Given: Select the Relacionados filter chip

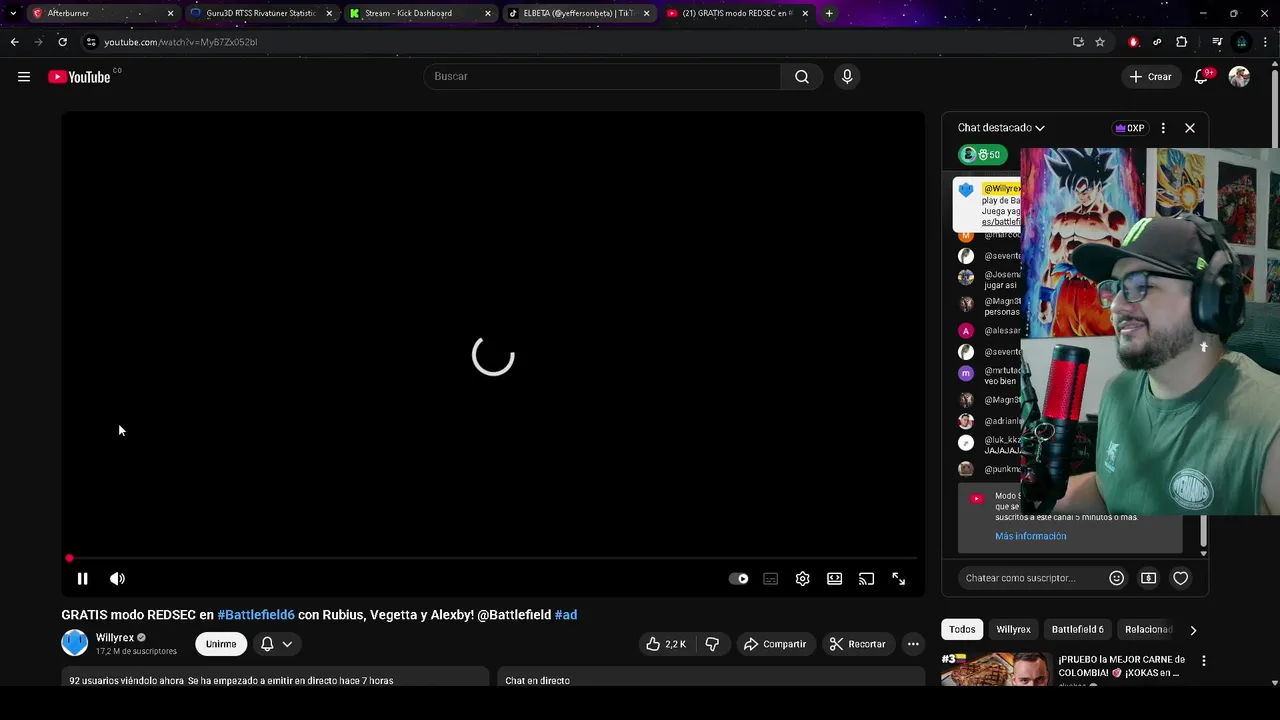Looking at the screenshot, I should (x=1148, y=630).
